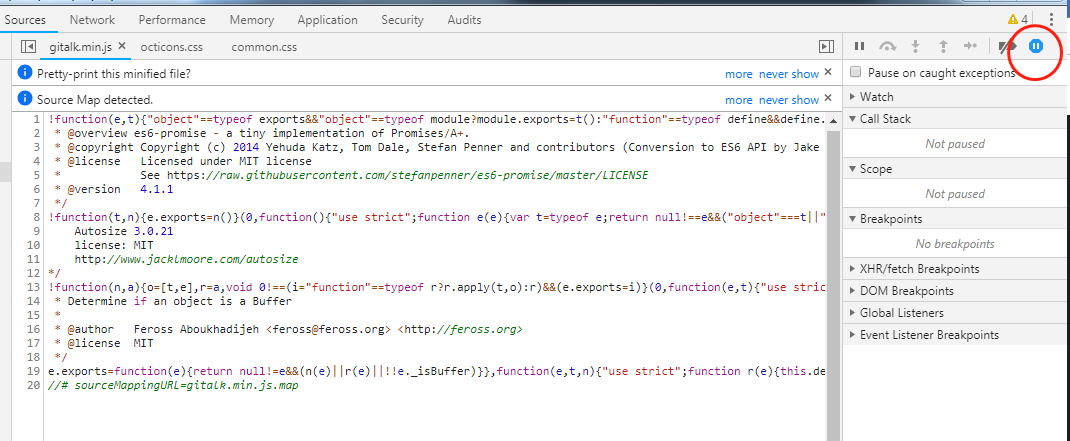Show the file navigator sidebar

tap(28, 46)
